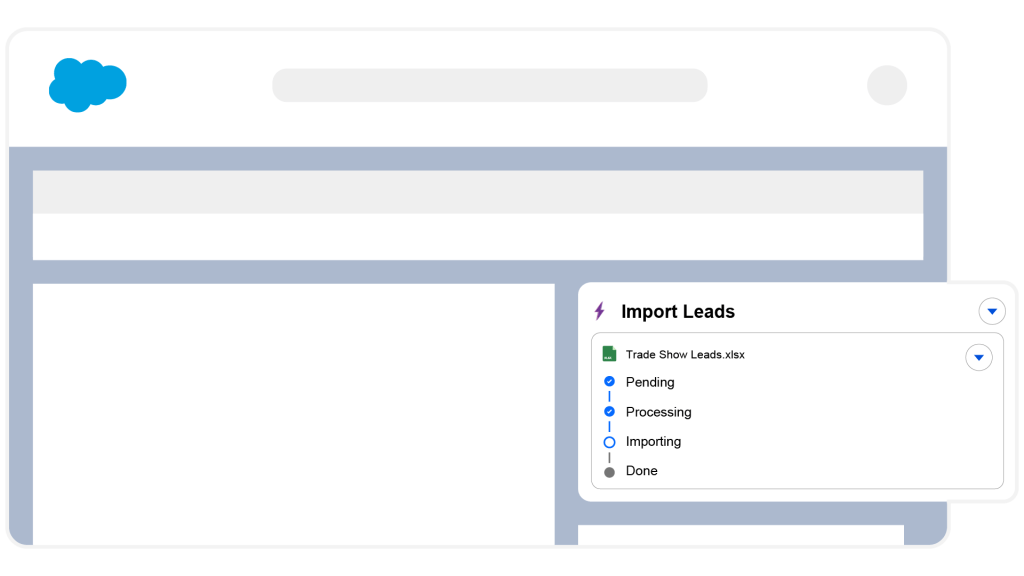This screenshot has height=576, width=1024.
Task: Click the in-progress circle icon for Importing
Action: pos(609,441)
